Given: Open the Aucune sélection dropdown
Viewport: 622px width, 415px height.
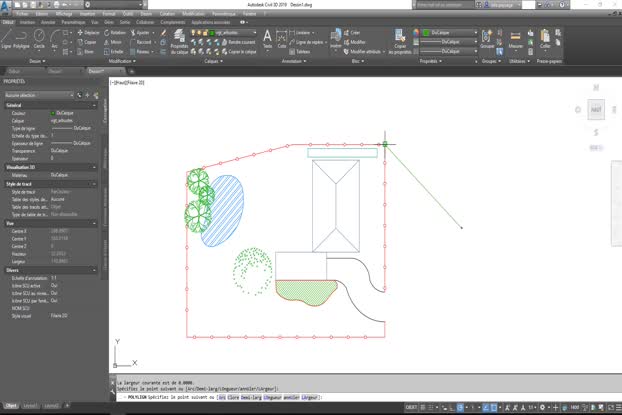Looking at the screenshot, I should (38, 95).
